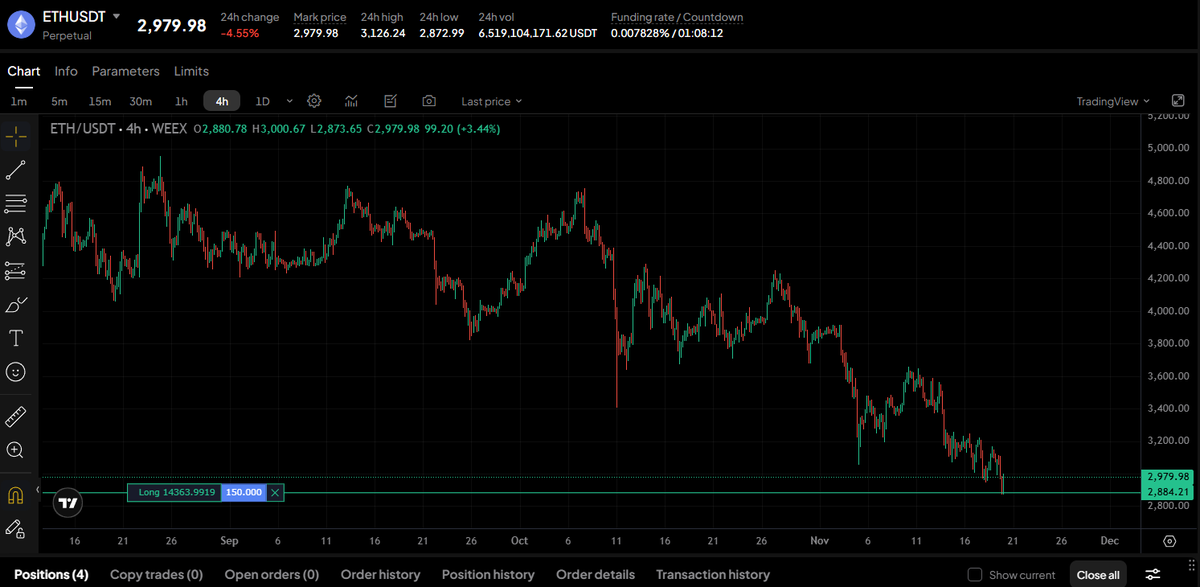Select the 4h timeframe
This screenshot has width=1200, height=587.
pyautogui.click(x=221, y=101)
